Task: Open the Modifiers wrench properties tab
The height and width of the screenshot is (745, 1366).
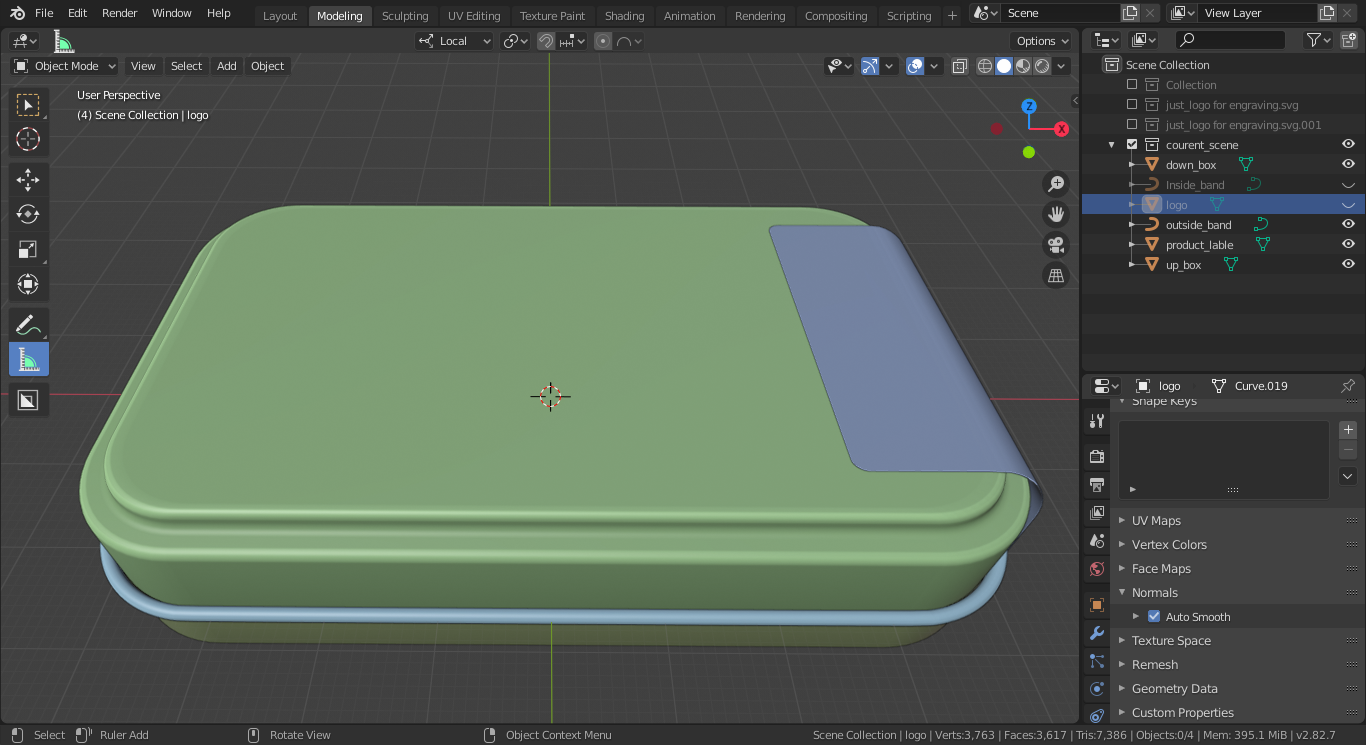Action: (x=1097, y=633)
